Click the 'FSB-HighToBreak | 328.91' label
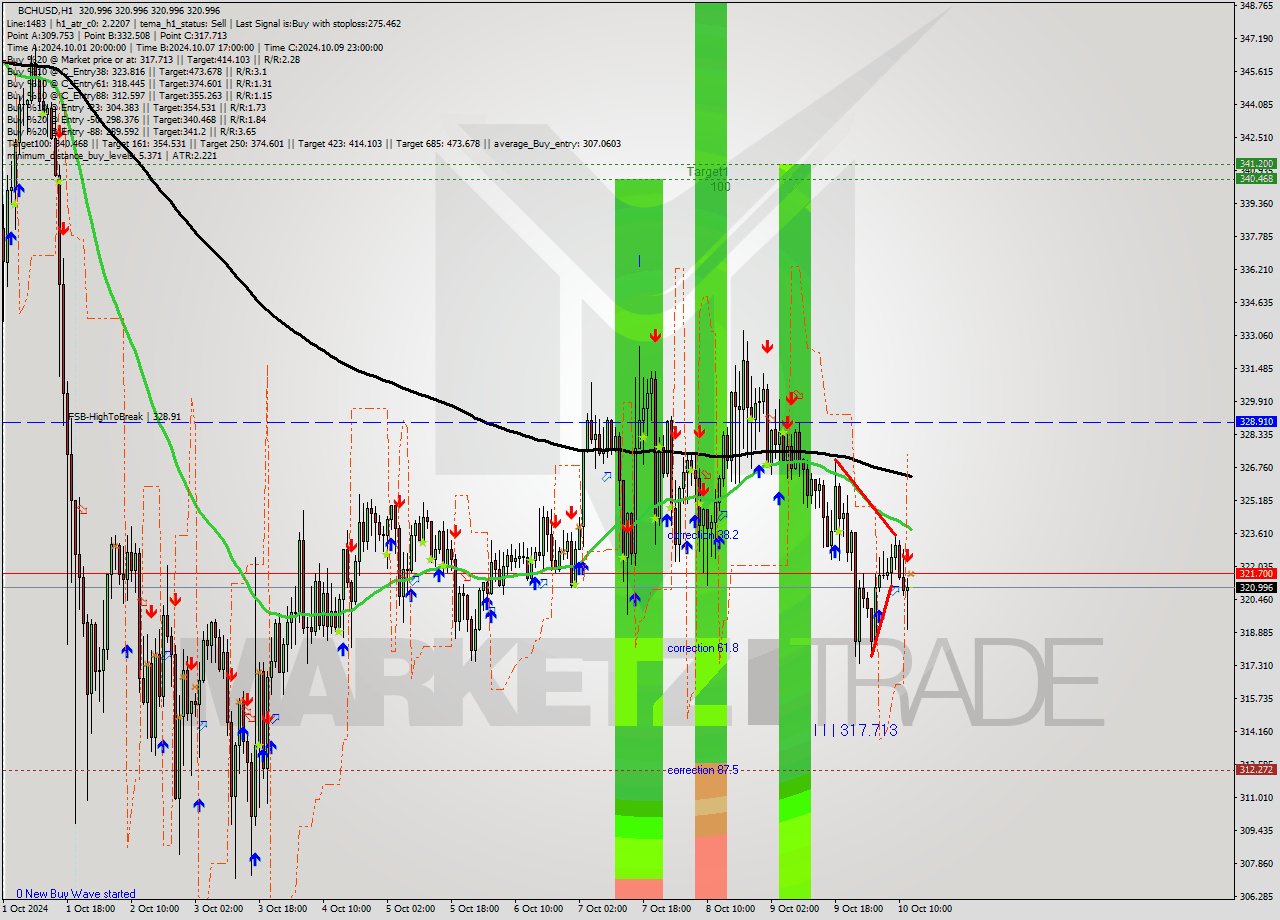This screenshot has height=920, width=1280. (x=125, y=416)
